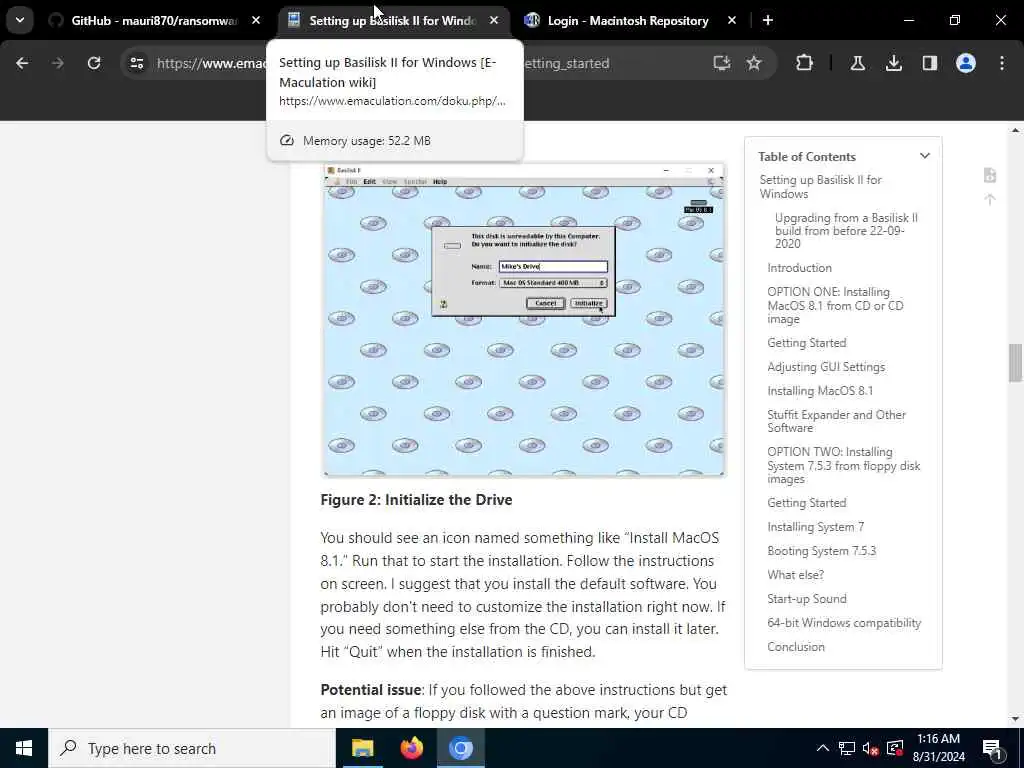Open the notification center icon

pyautogui.click(x=992, y=748)
